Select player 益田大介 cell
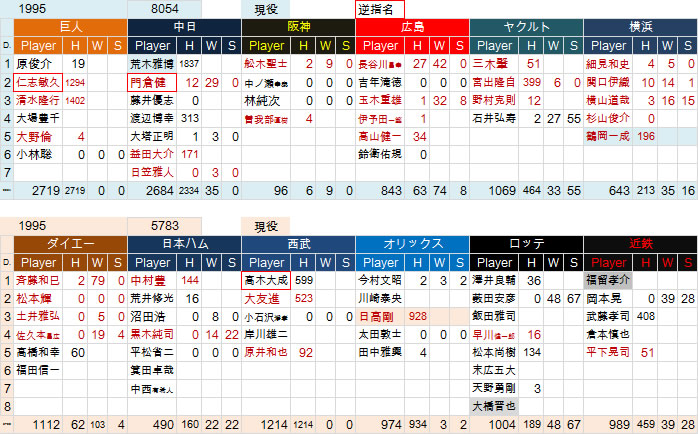The image size is (698, 434). pos(152,155)
